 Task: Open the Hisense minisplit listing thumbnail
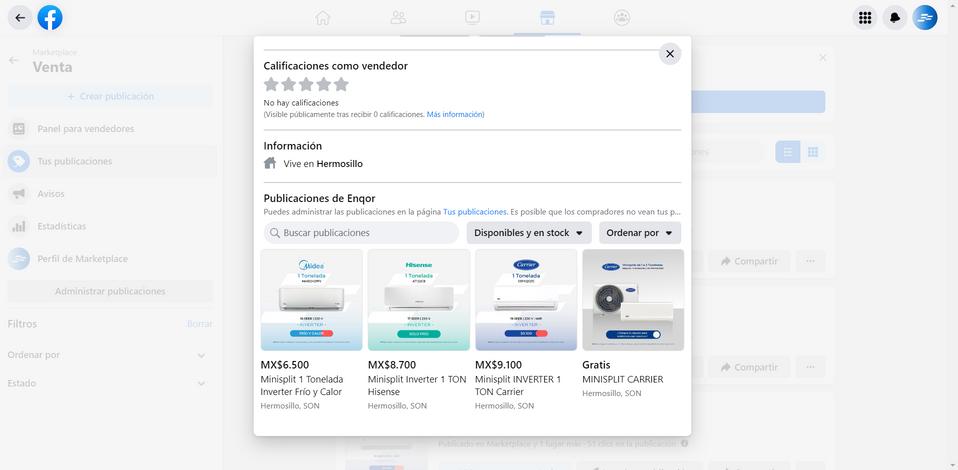click(x=419, y=299)
